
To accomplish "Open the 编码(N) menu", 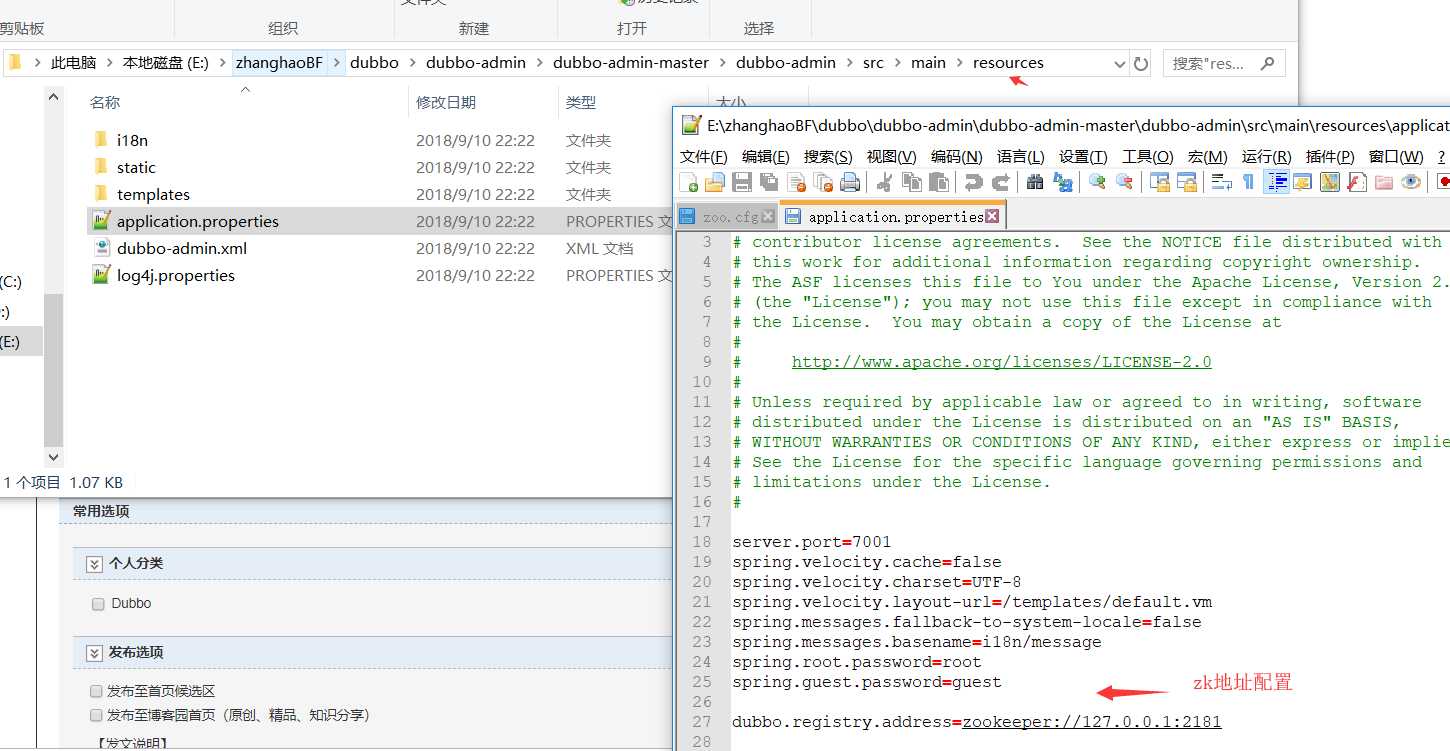I will [956, 157].
